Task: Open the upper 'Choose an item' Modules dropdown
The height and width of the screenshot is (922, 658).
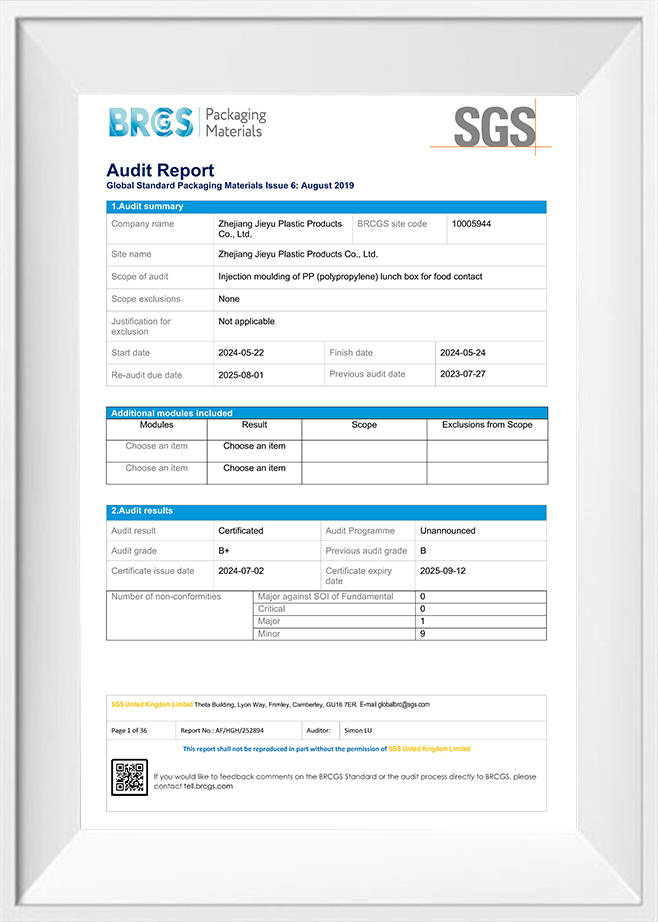Action: click(156, 446)
